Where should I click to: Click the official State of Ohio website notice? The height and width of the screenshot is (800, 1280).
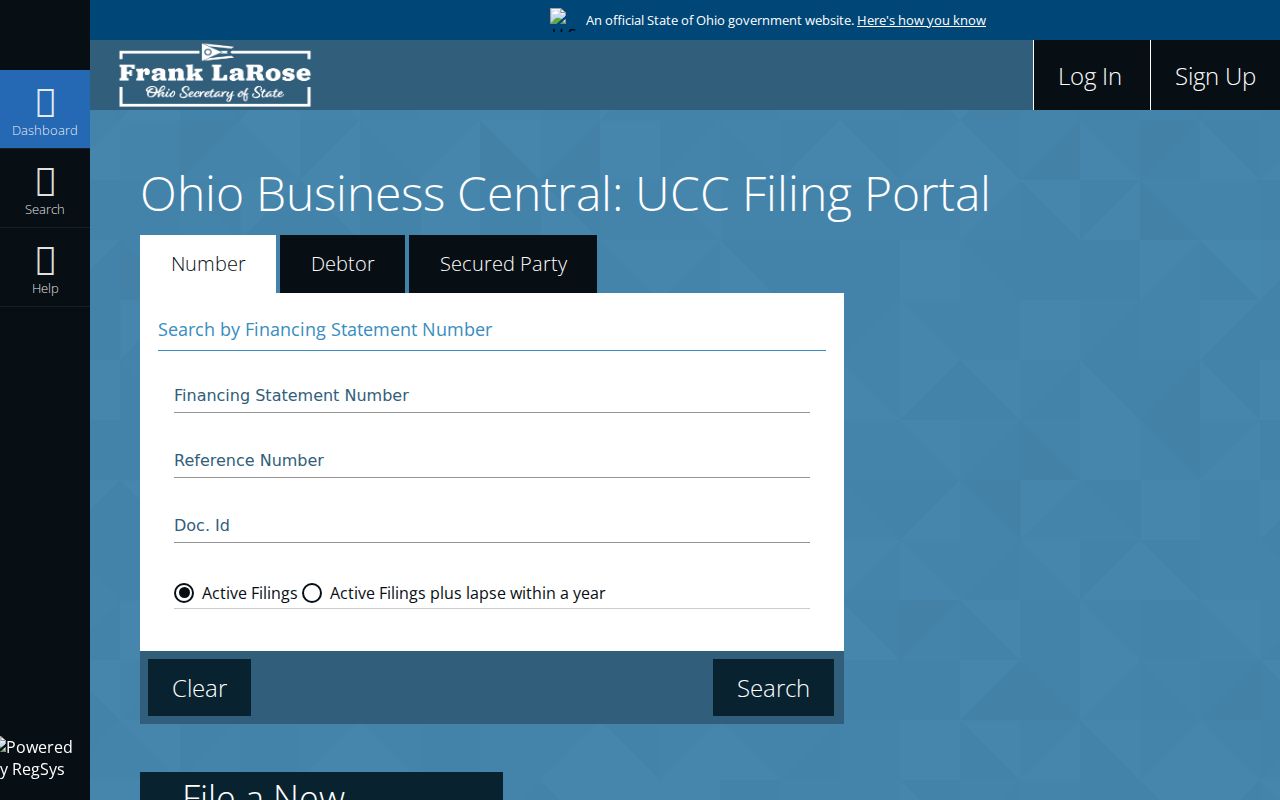[x=720, y=20]
